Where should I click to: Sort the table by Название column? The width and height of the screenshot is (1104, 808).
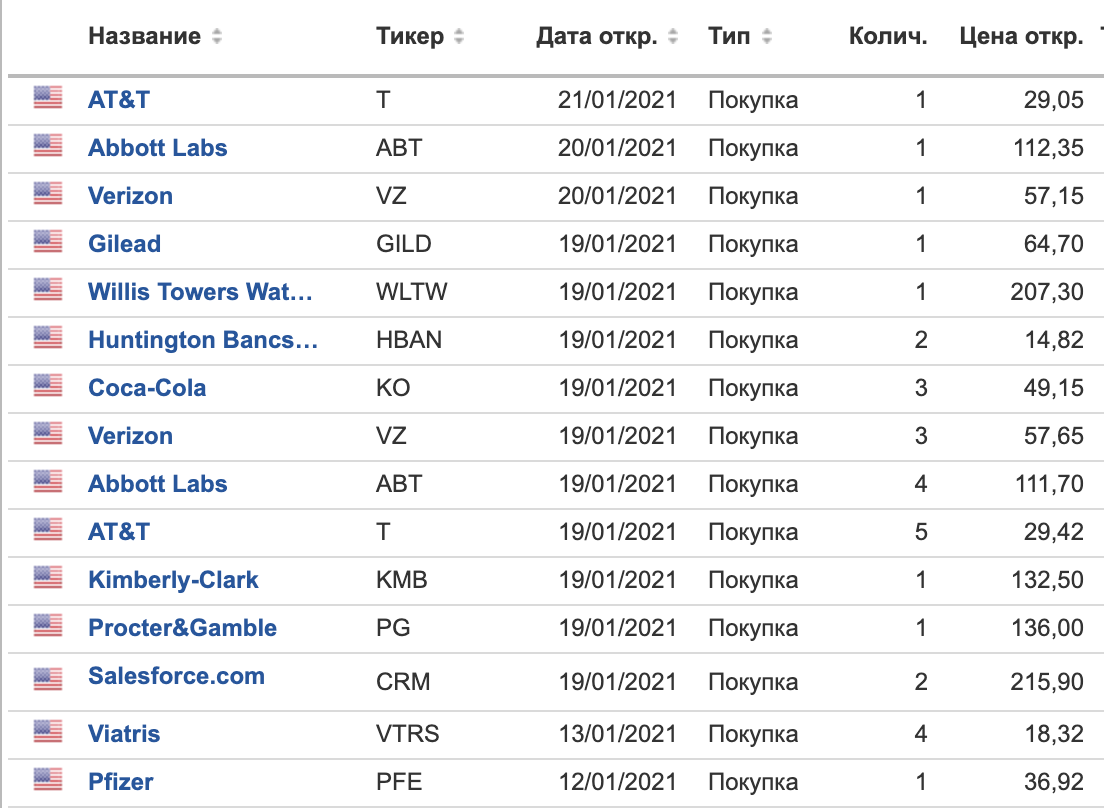(x=217, y=37)
